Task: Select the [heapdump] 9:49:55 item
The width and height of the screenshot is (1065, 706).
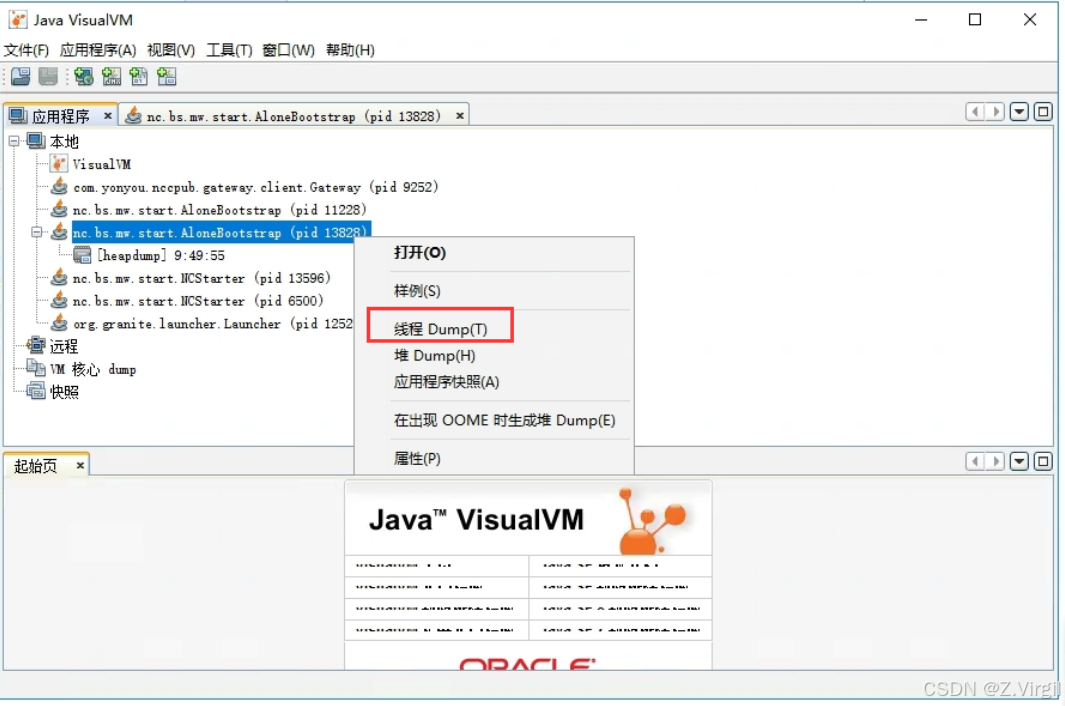Action: coord(161,255)
